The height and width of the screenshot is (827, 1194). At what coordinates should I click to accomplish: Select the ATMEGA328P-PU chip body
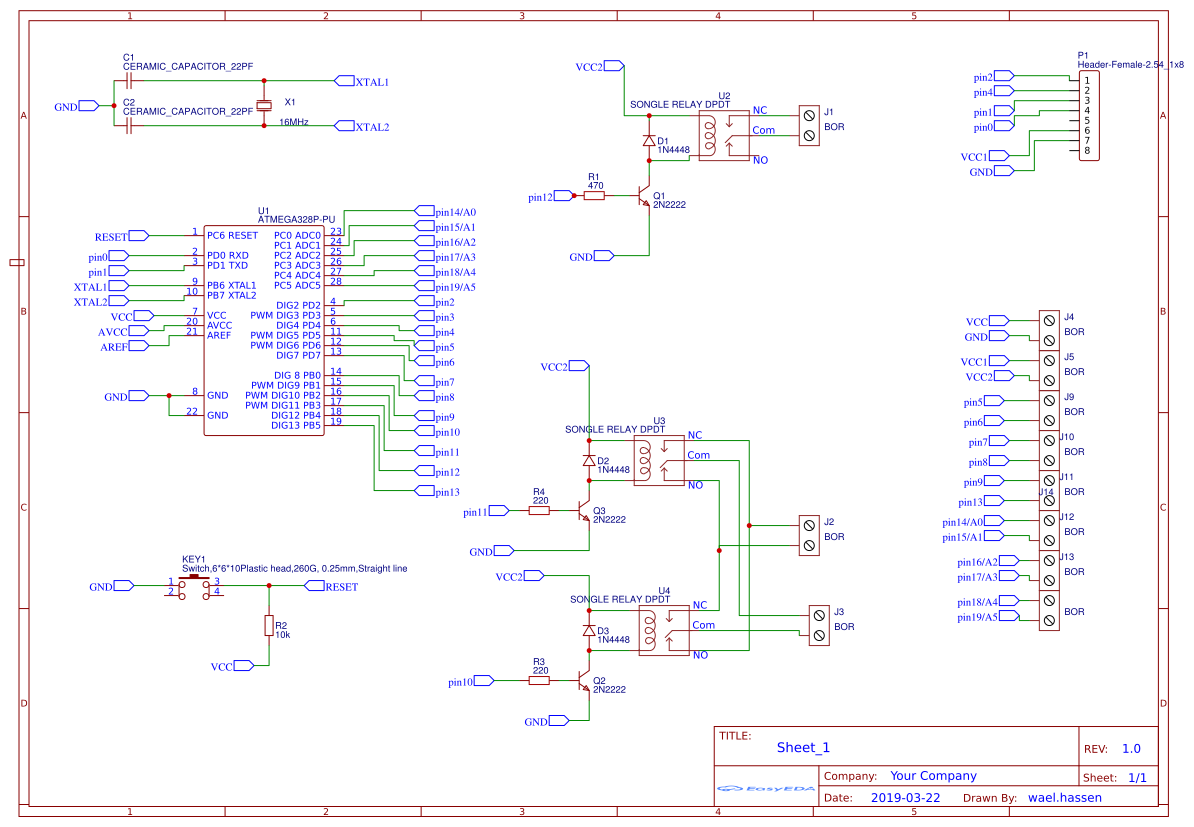tap(263, 330)
